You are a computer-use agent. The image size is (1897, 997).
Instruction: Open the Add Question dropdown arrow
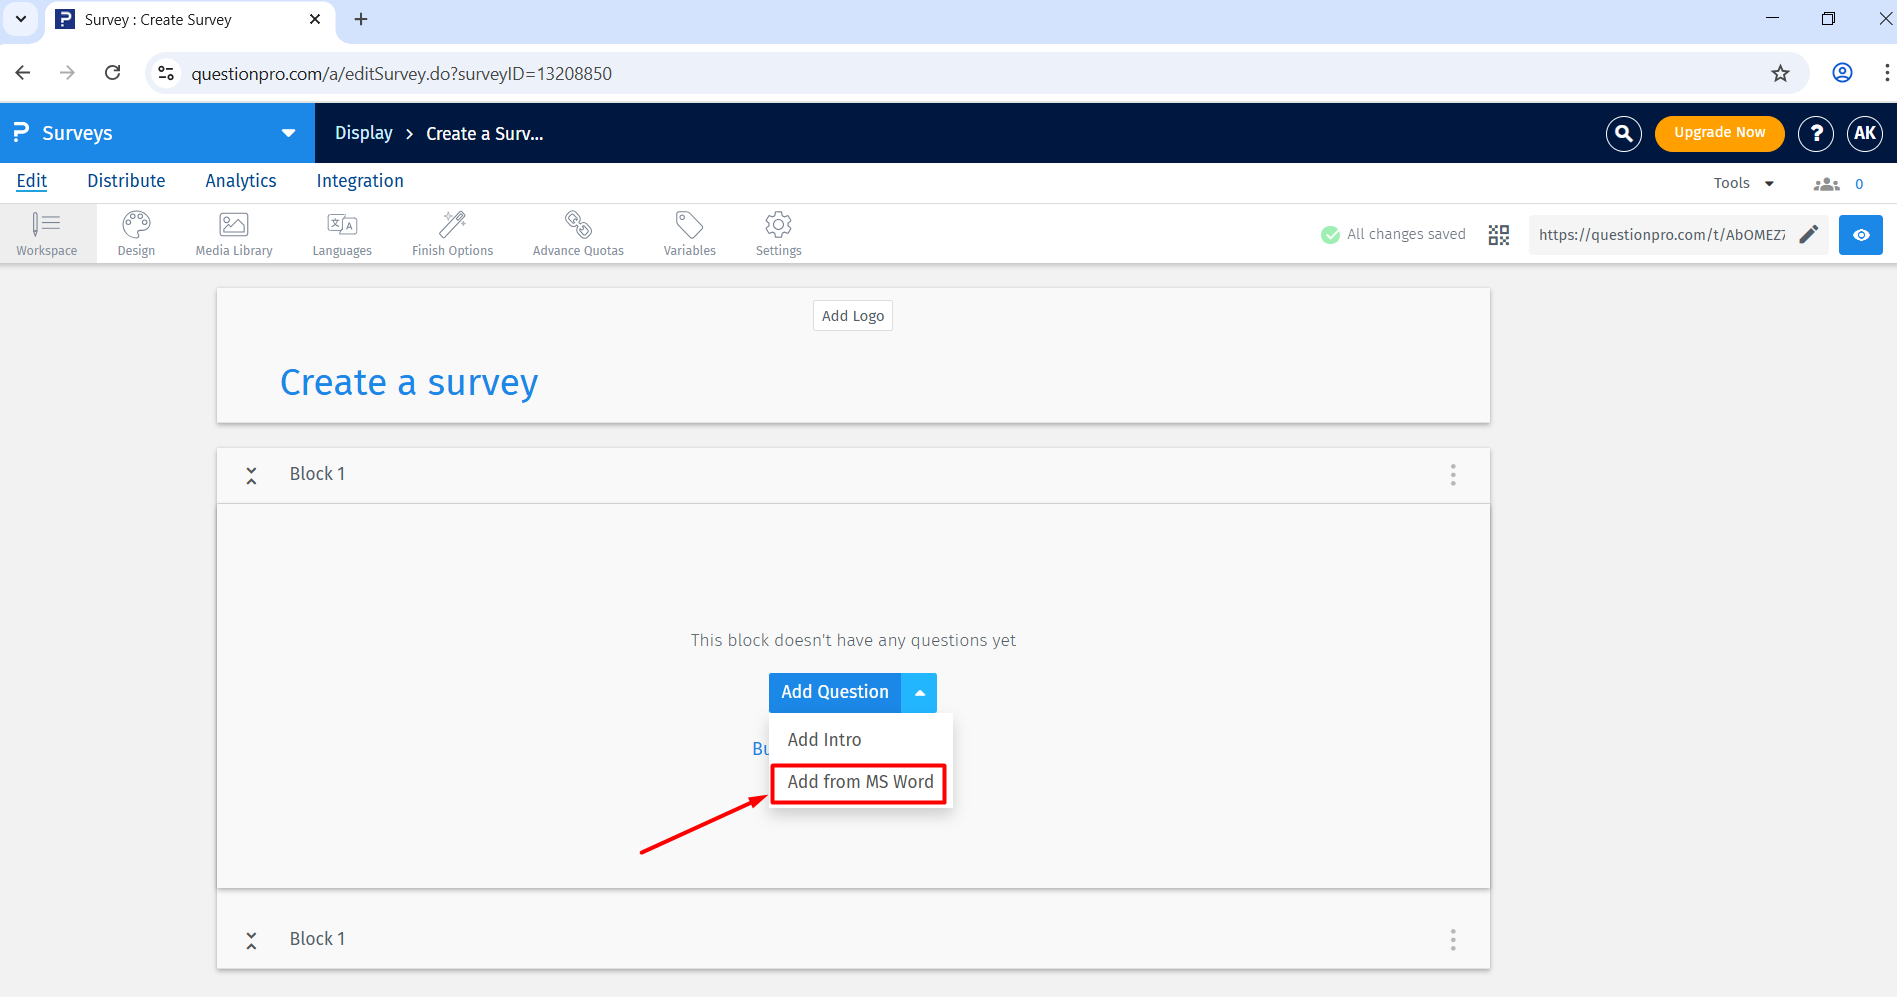(918, 692)
